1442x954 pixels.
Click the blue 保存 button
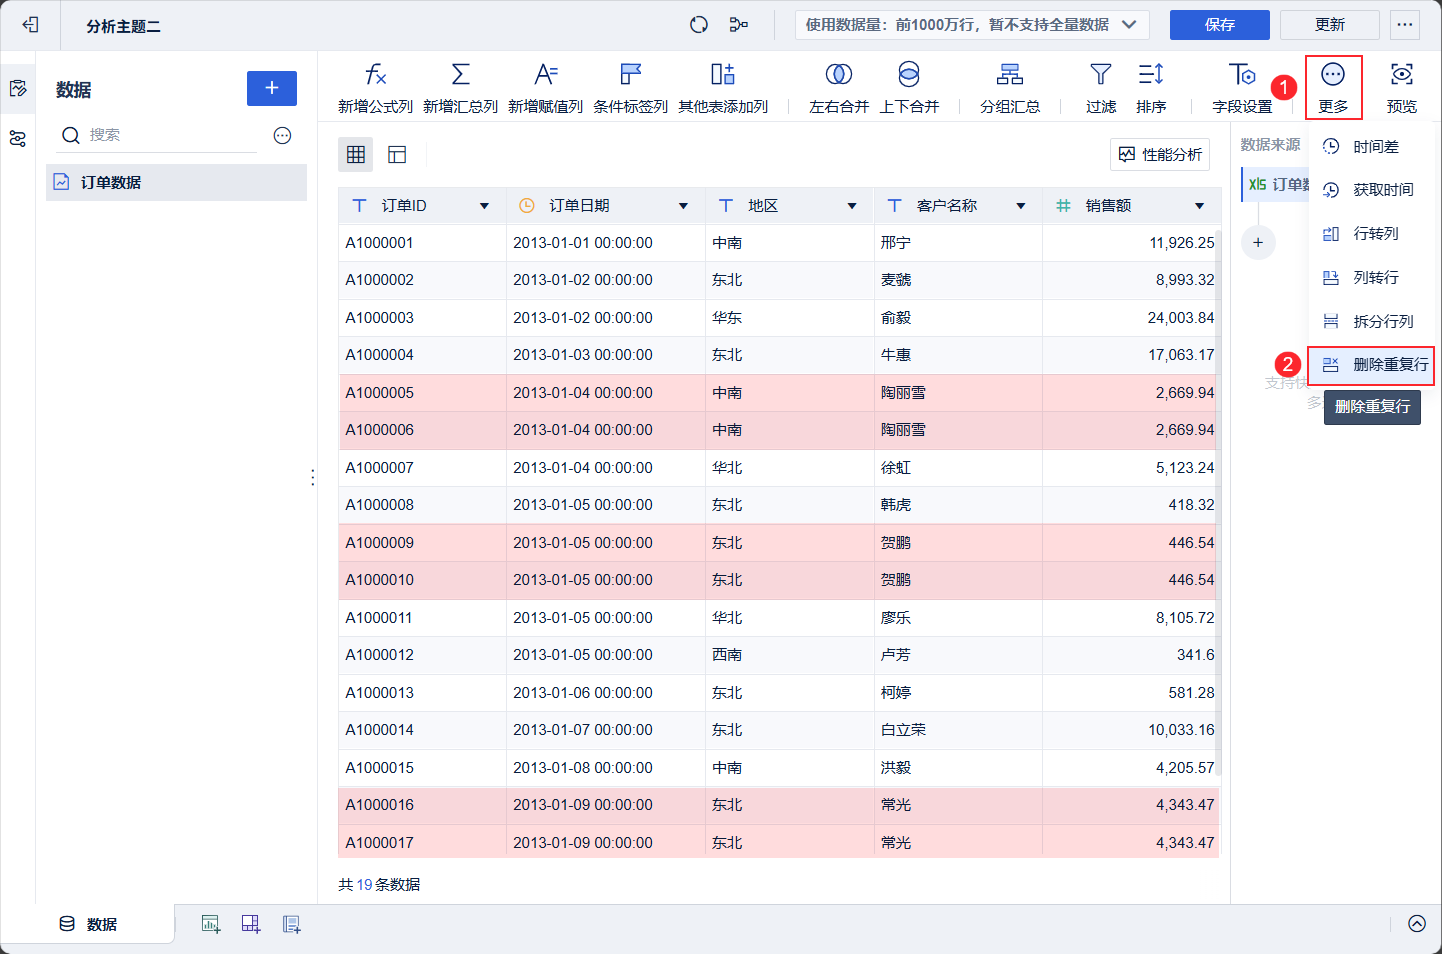(1220, 25)
